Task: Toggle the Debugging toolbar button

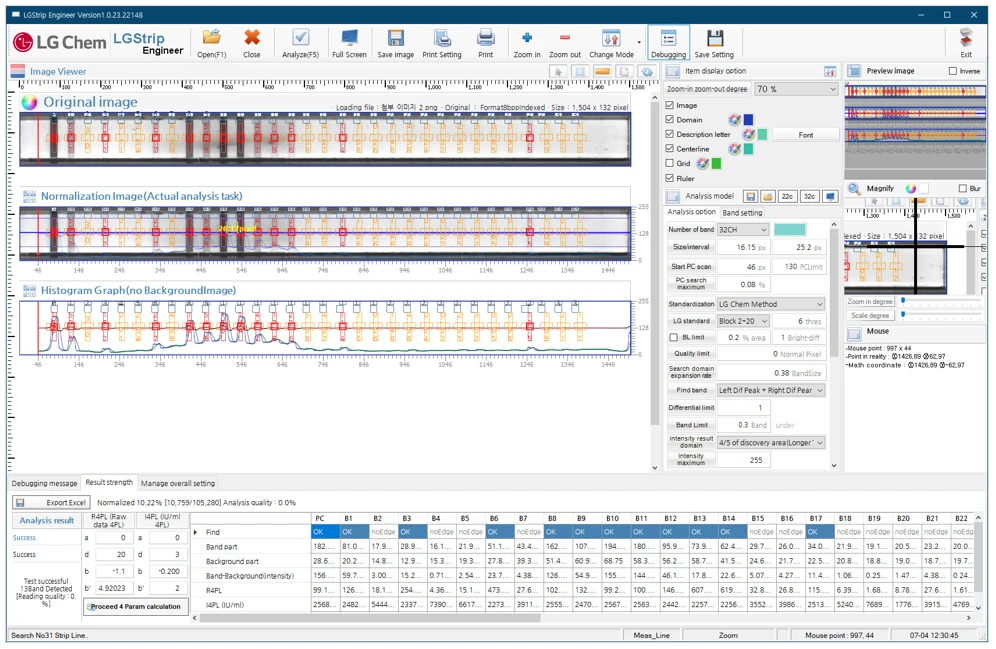Action: [668, 43]
